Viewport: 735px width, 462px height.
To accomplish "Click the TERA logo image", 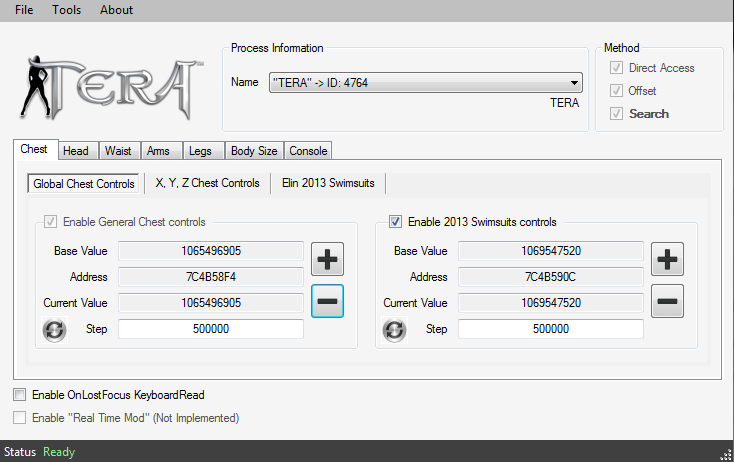I will click(x=112, y=87).
